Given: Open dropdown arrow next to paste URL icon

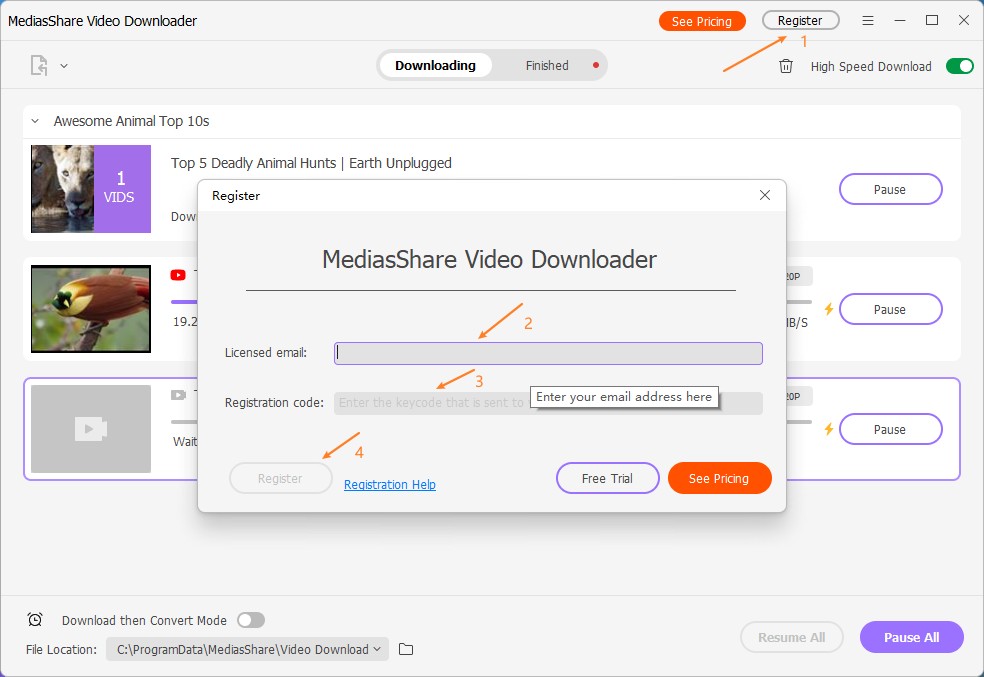Looking at the screenshot, I should click(64, 66).
